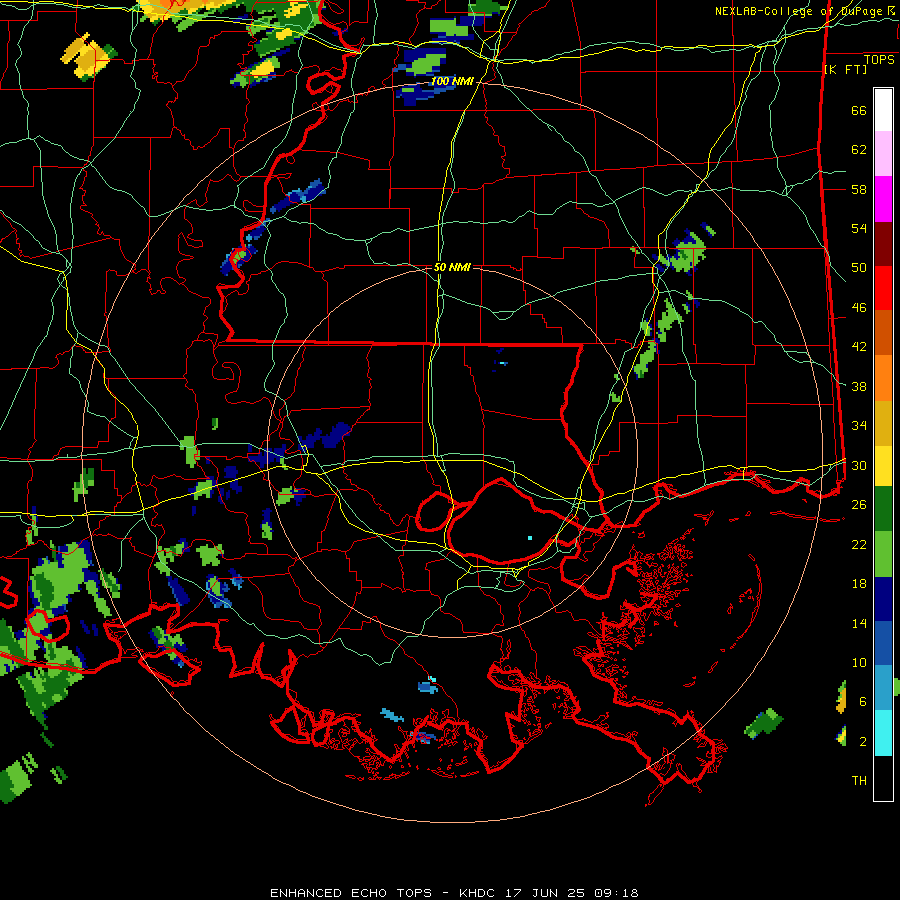Image resolution: width=900 pixels, height=900 pixels.
Task: Click the '34' legend value
Action: tap(859, 425)
